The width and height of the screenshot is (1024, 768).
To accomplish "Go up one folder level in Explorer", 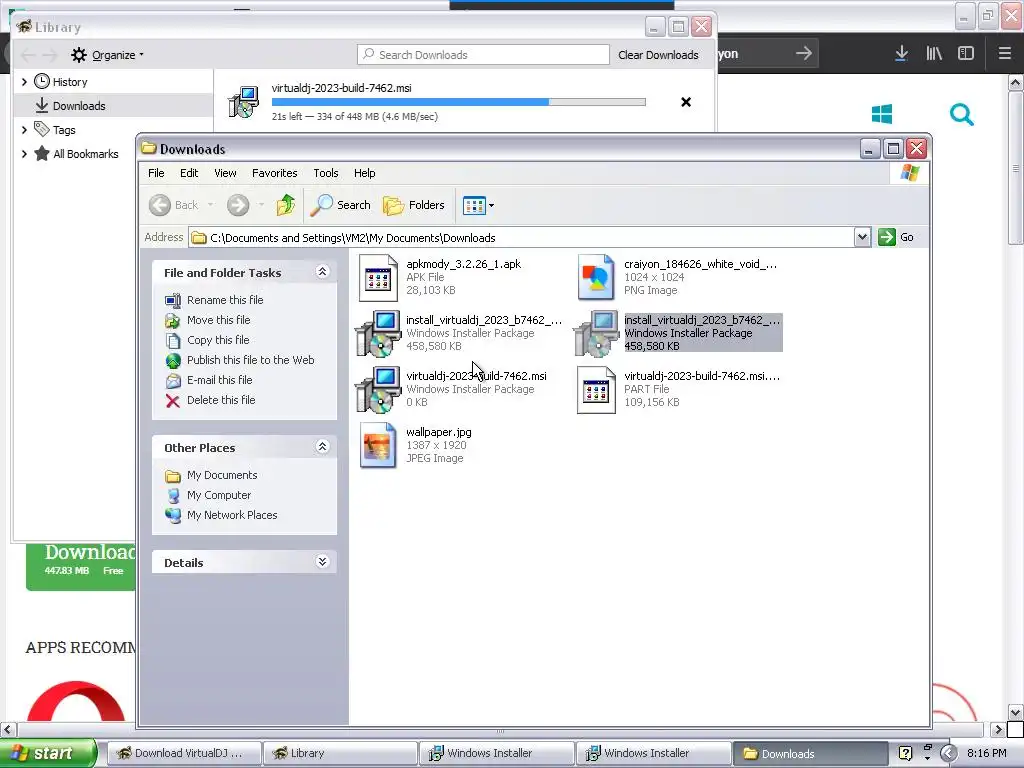I will pos(285,205).
